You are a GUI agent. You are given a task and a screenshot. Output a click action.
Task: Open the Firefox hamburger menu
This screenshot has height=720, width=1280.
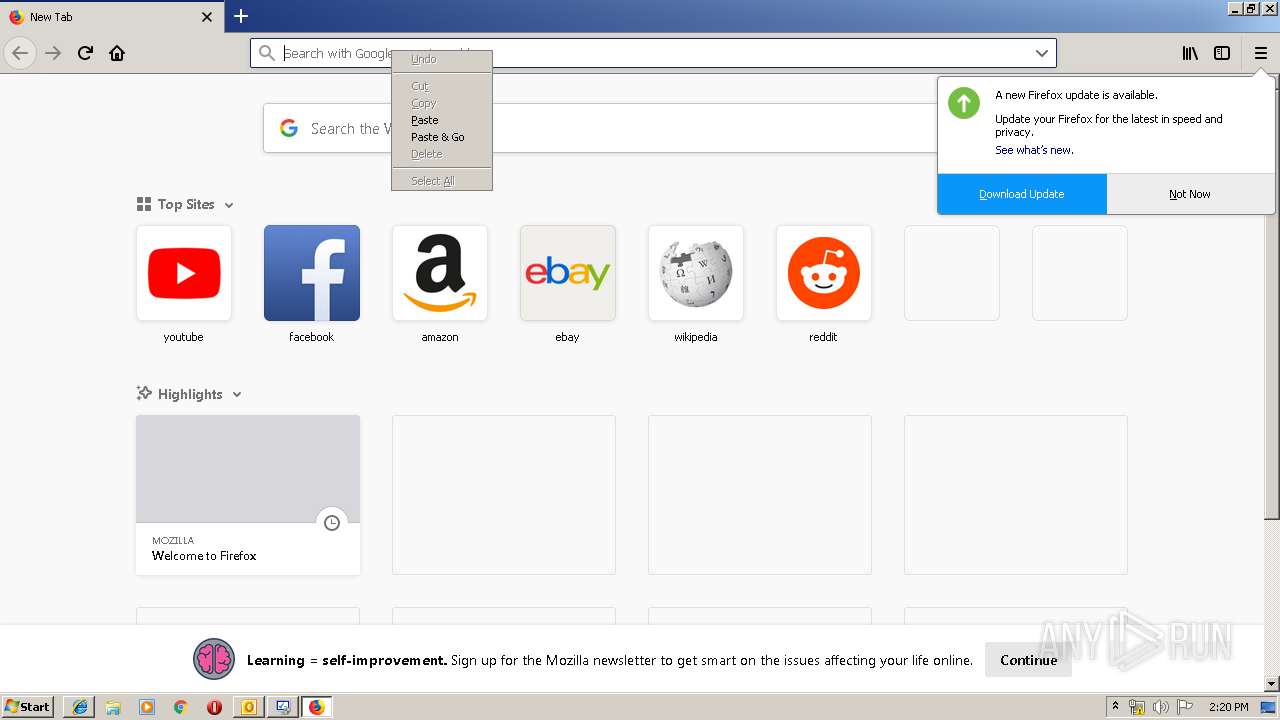click(x=1260, y=53)
